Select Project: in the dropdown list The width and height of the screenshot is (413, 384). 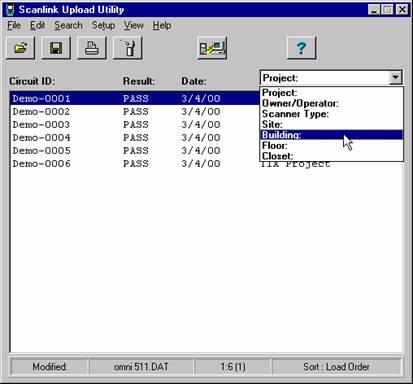tap(331, 93)
